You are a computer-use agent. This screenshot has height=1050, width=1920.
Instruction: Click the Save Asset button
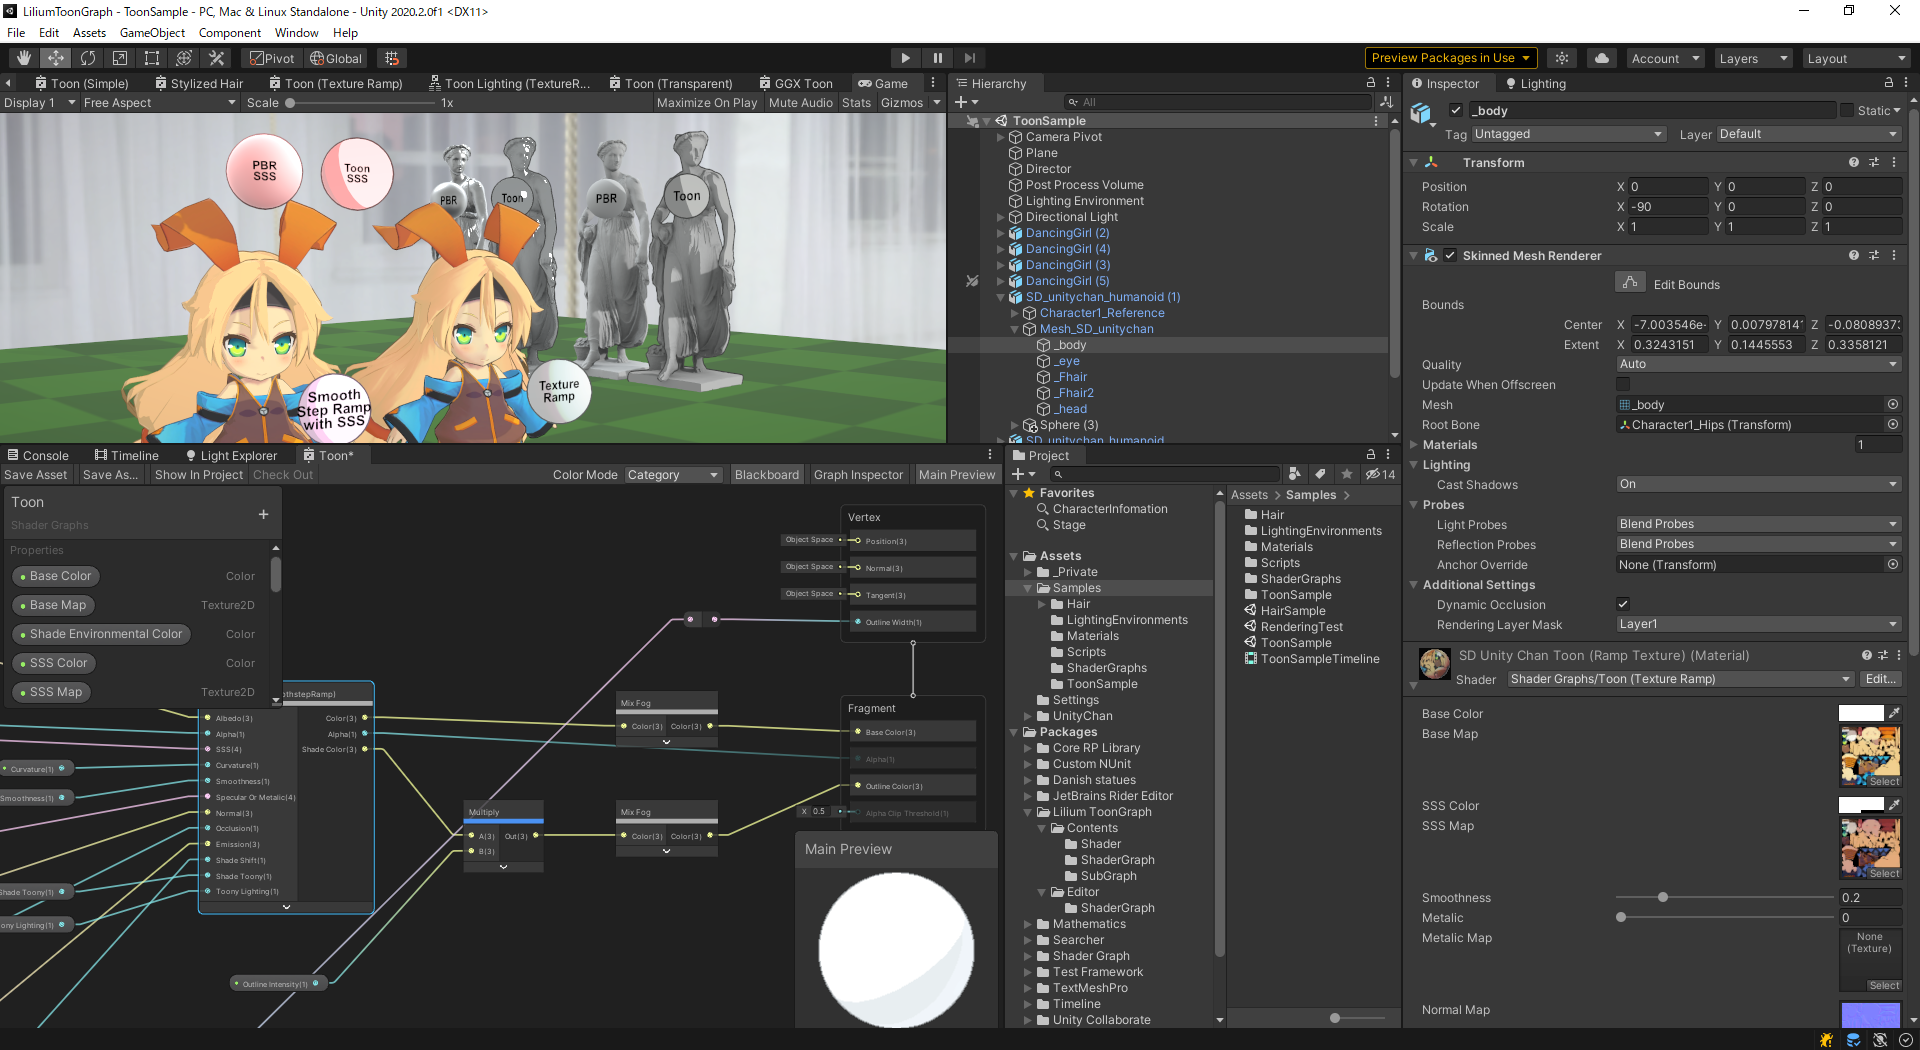36,475
